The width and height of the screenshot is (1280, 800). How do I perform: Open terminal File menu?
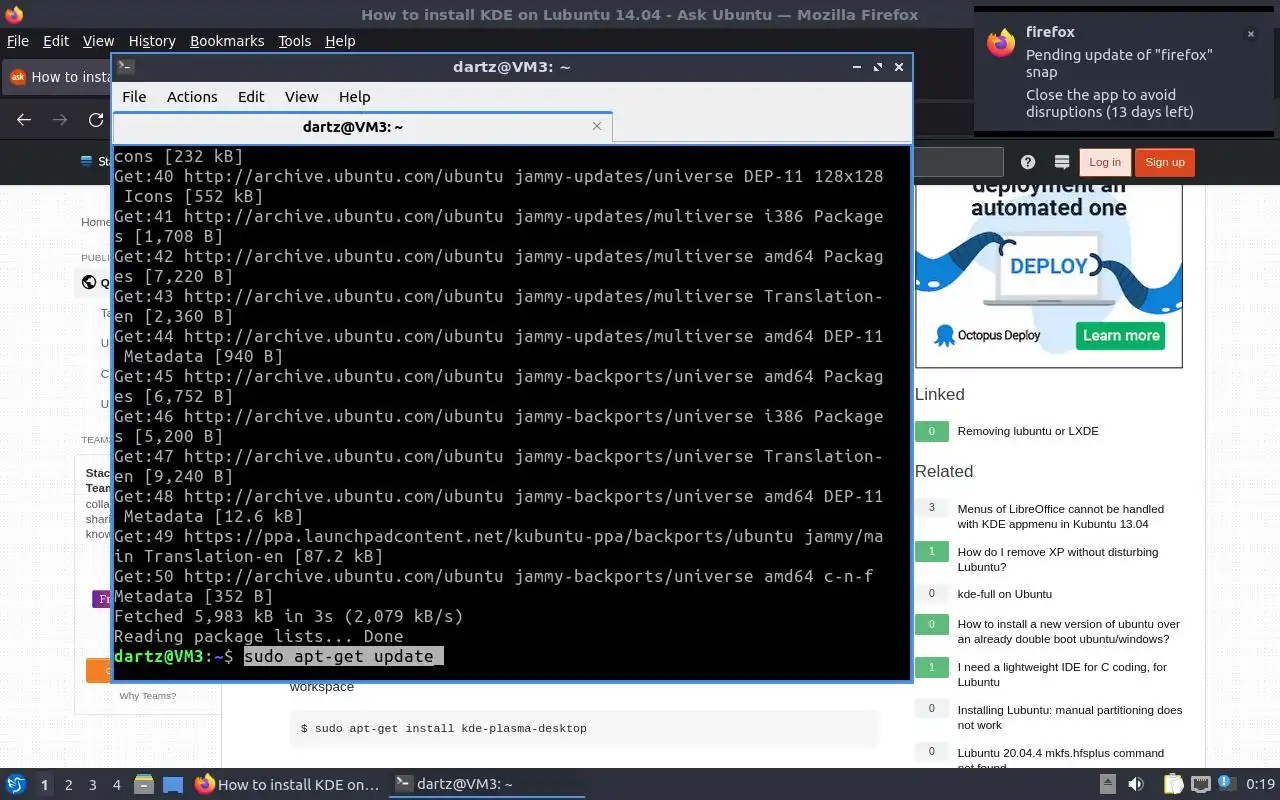pos(134,97)
